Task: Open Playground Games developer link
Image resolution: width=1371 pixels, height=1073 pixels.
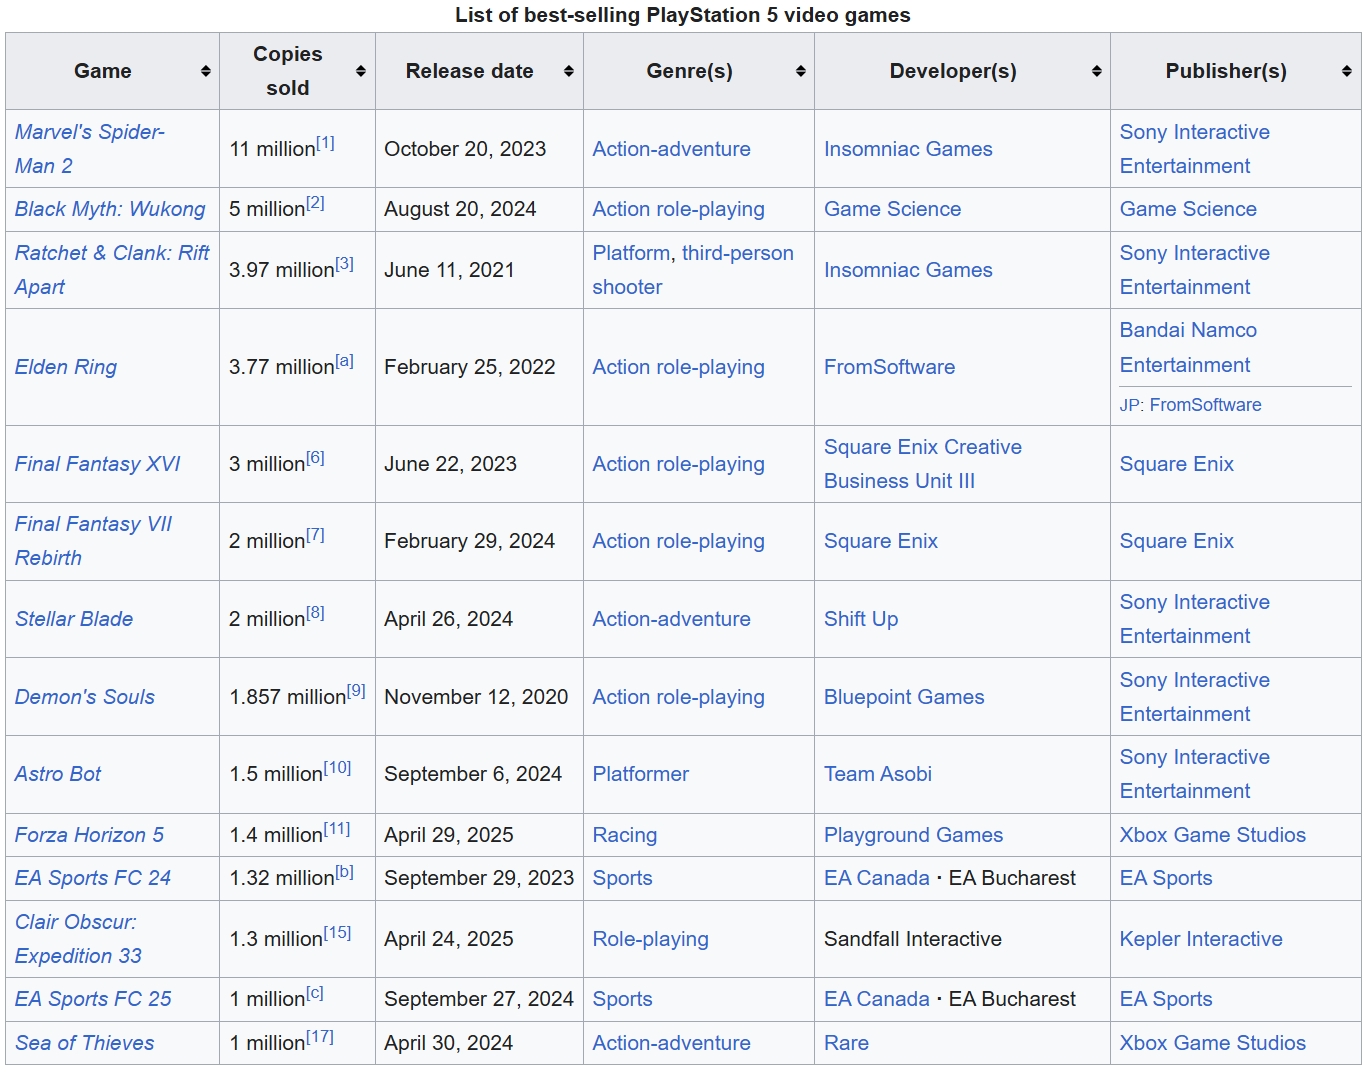Action: point(914,835)
